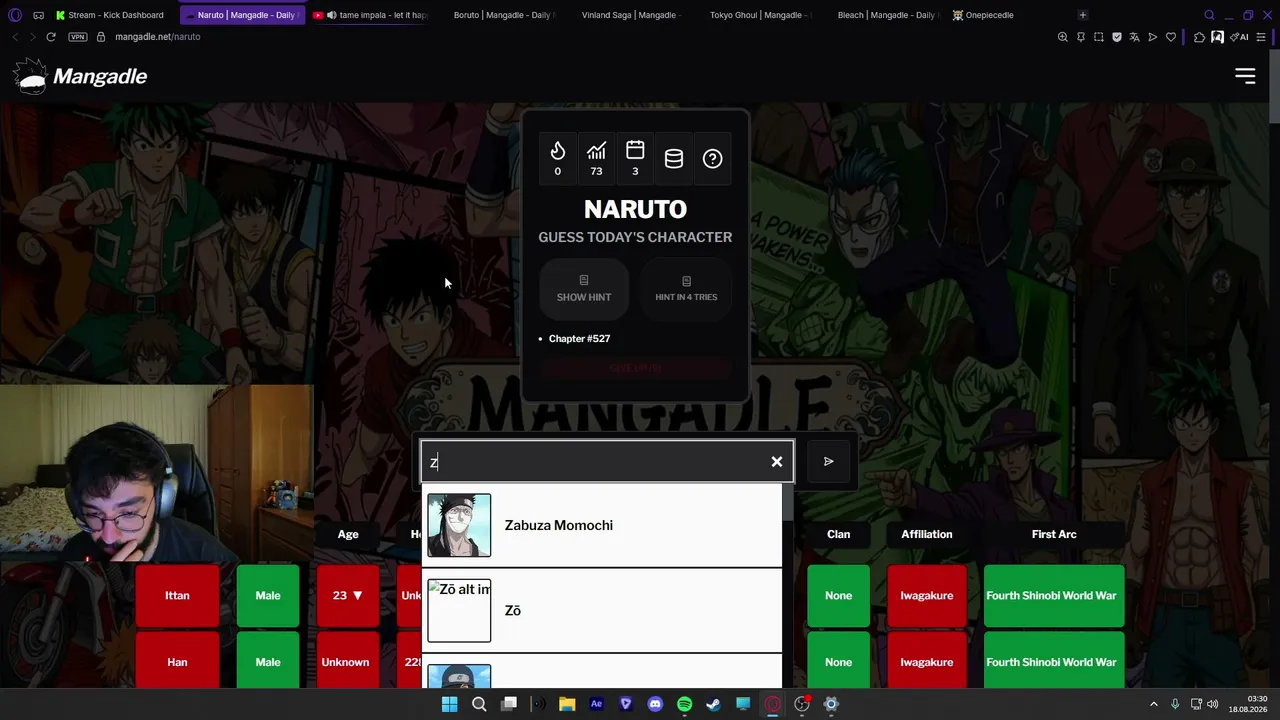Click the heart bookmark icon in toolbar
1280x720 pixels.
point(1171,37)
